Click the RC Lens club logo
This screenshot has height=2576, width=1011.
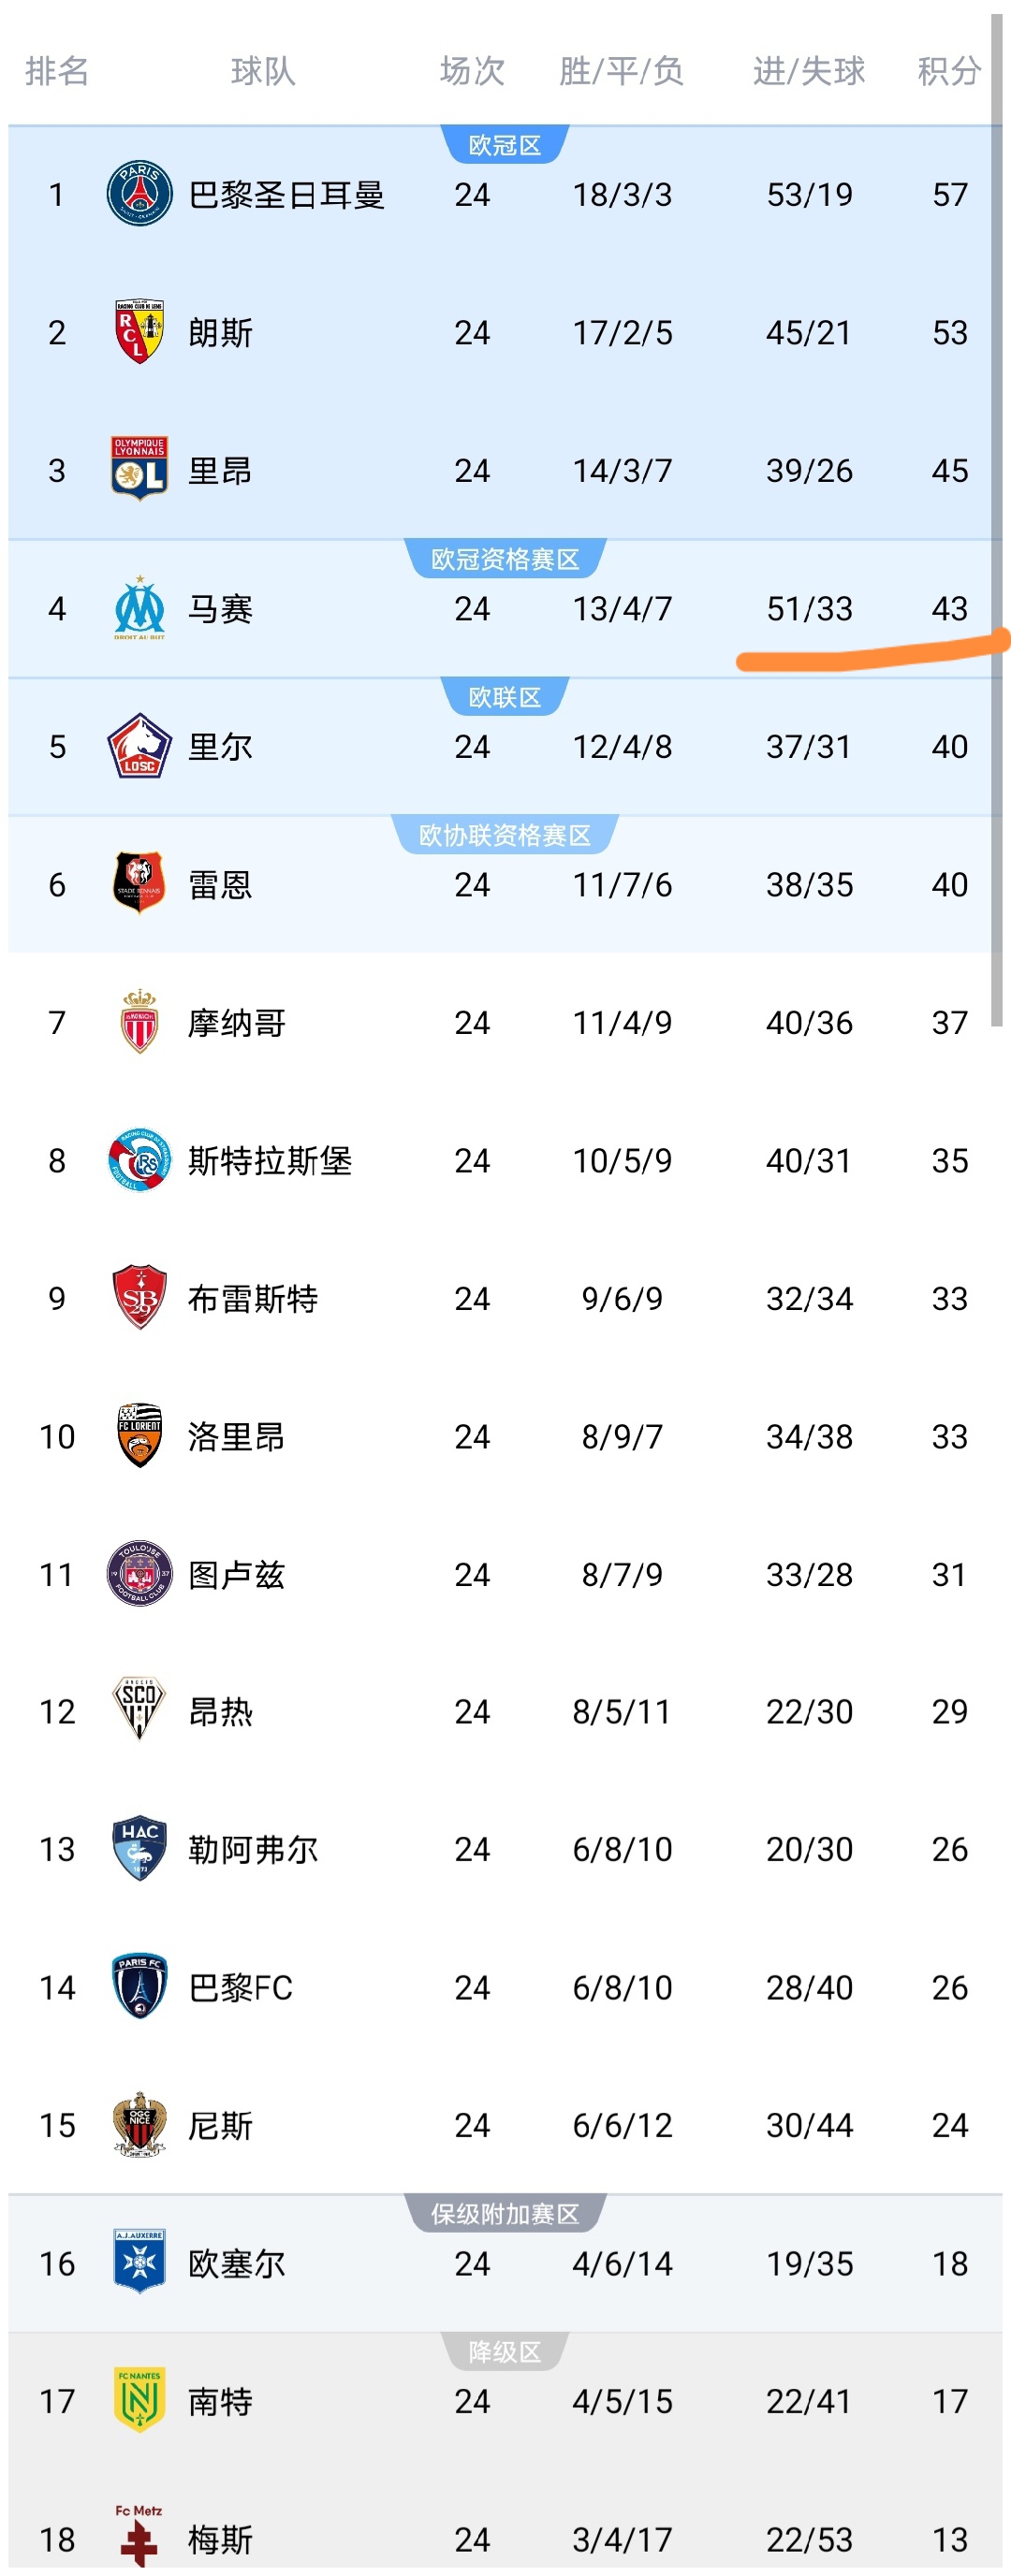tap(139, 332)
